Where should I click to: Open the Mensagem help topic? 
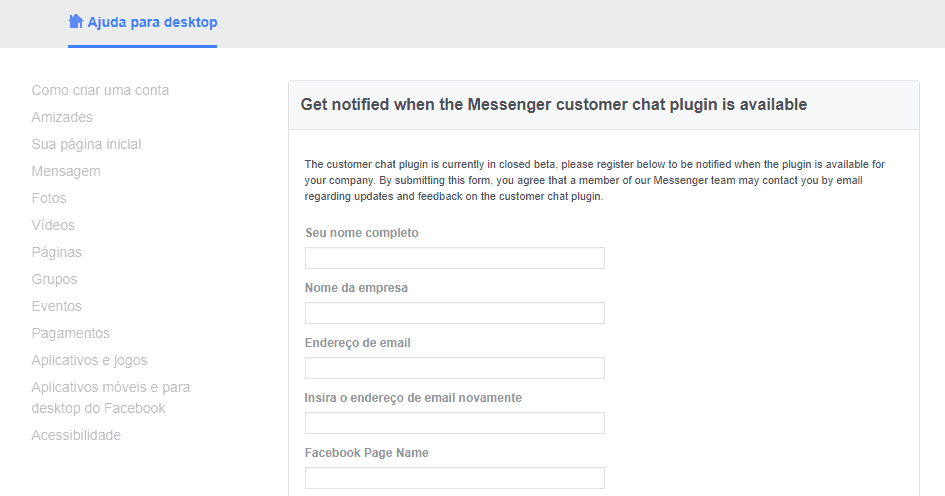click(66, 172)
